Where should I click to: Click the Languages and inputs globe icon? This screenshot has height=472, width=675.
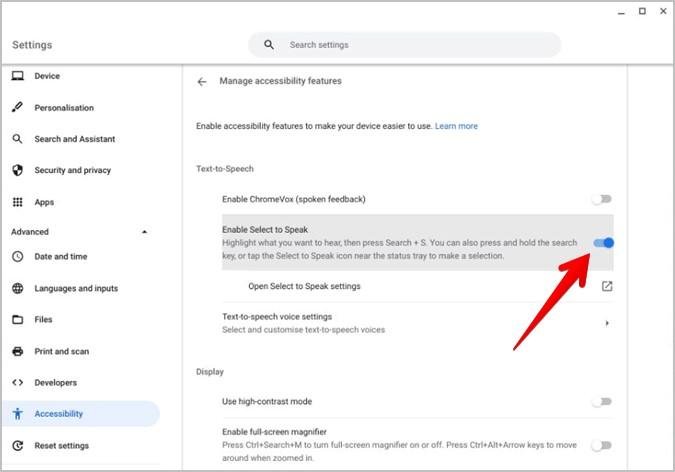[17, 289]
